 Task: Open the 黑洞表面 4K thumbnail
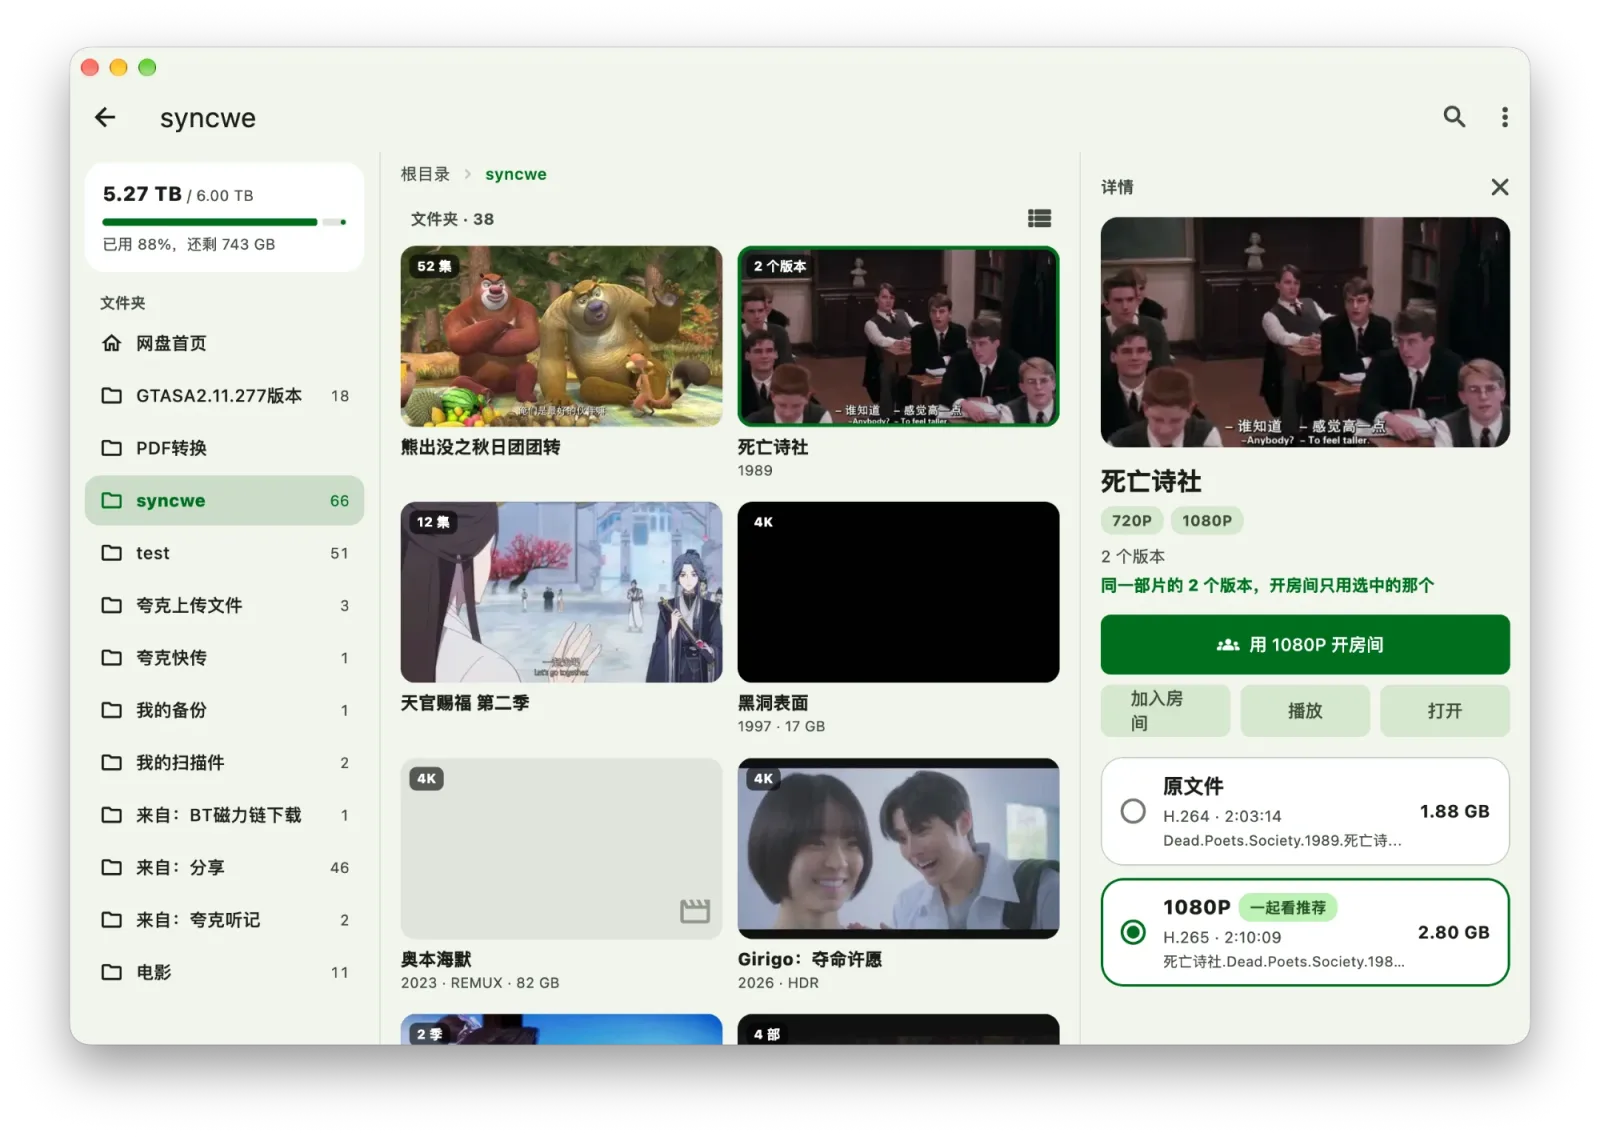point(898,592)
